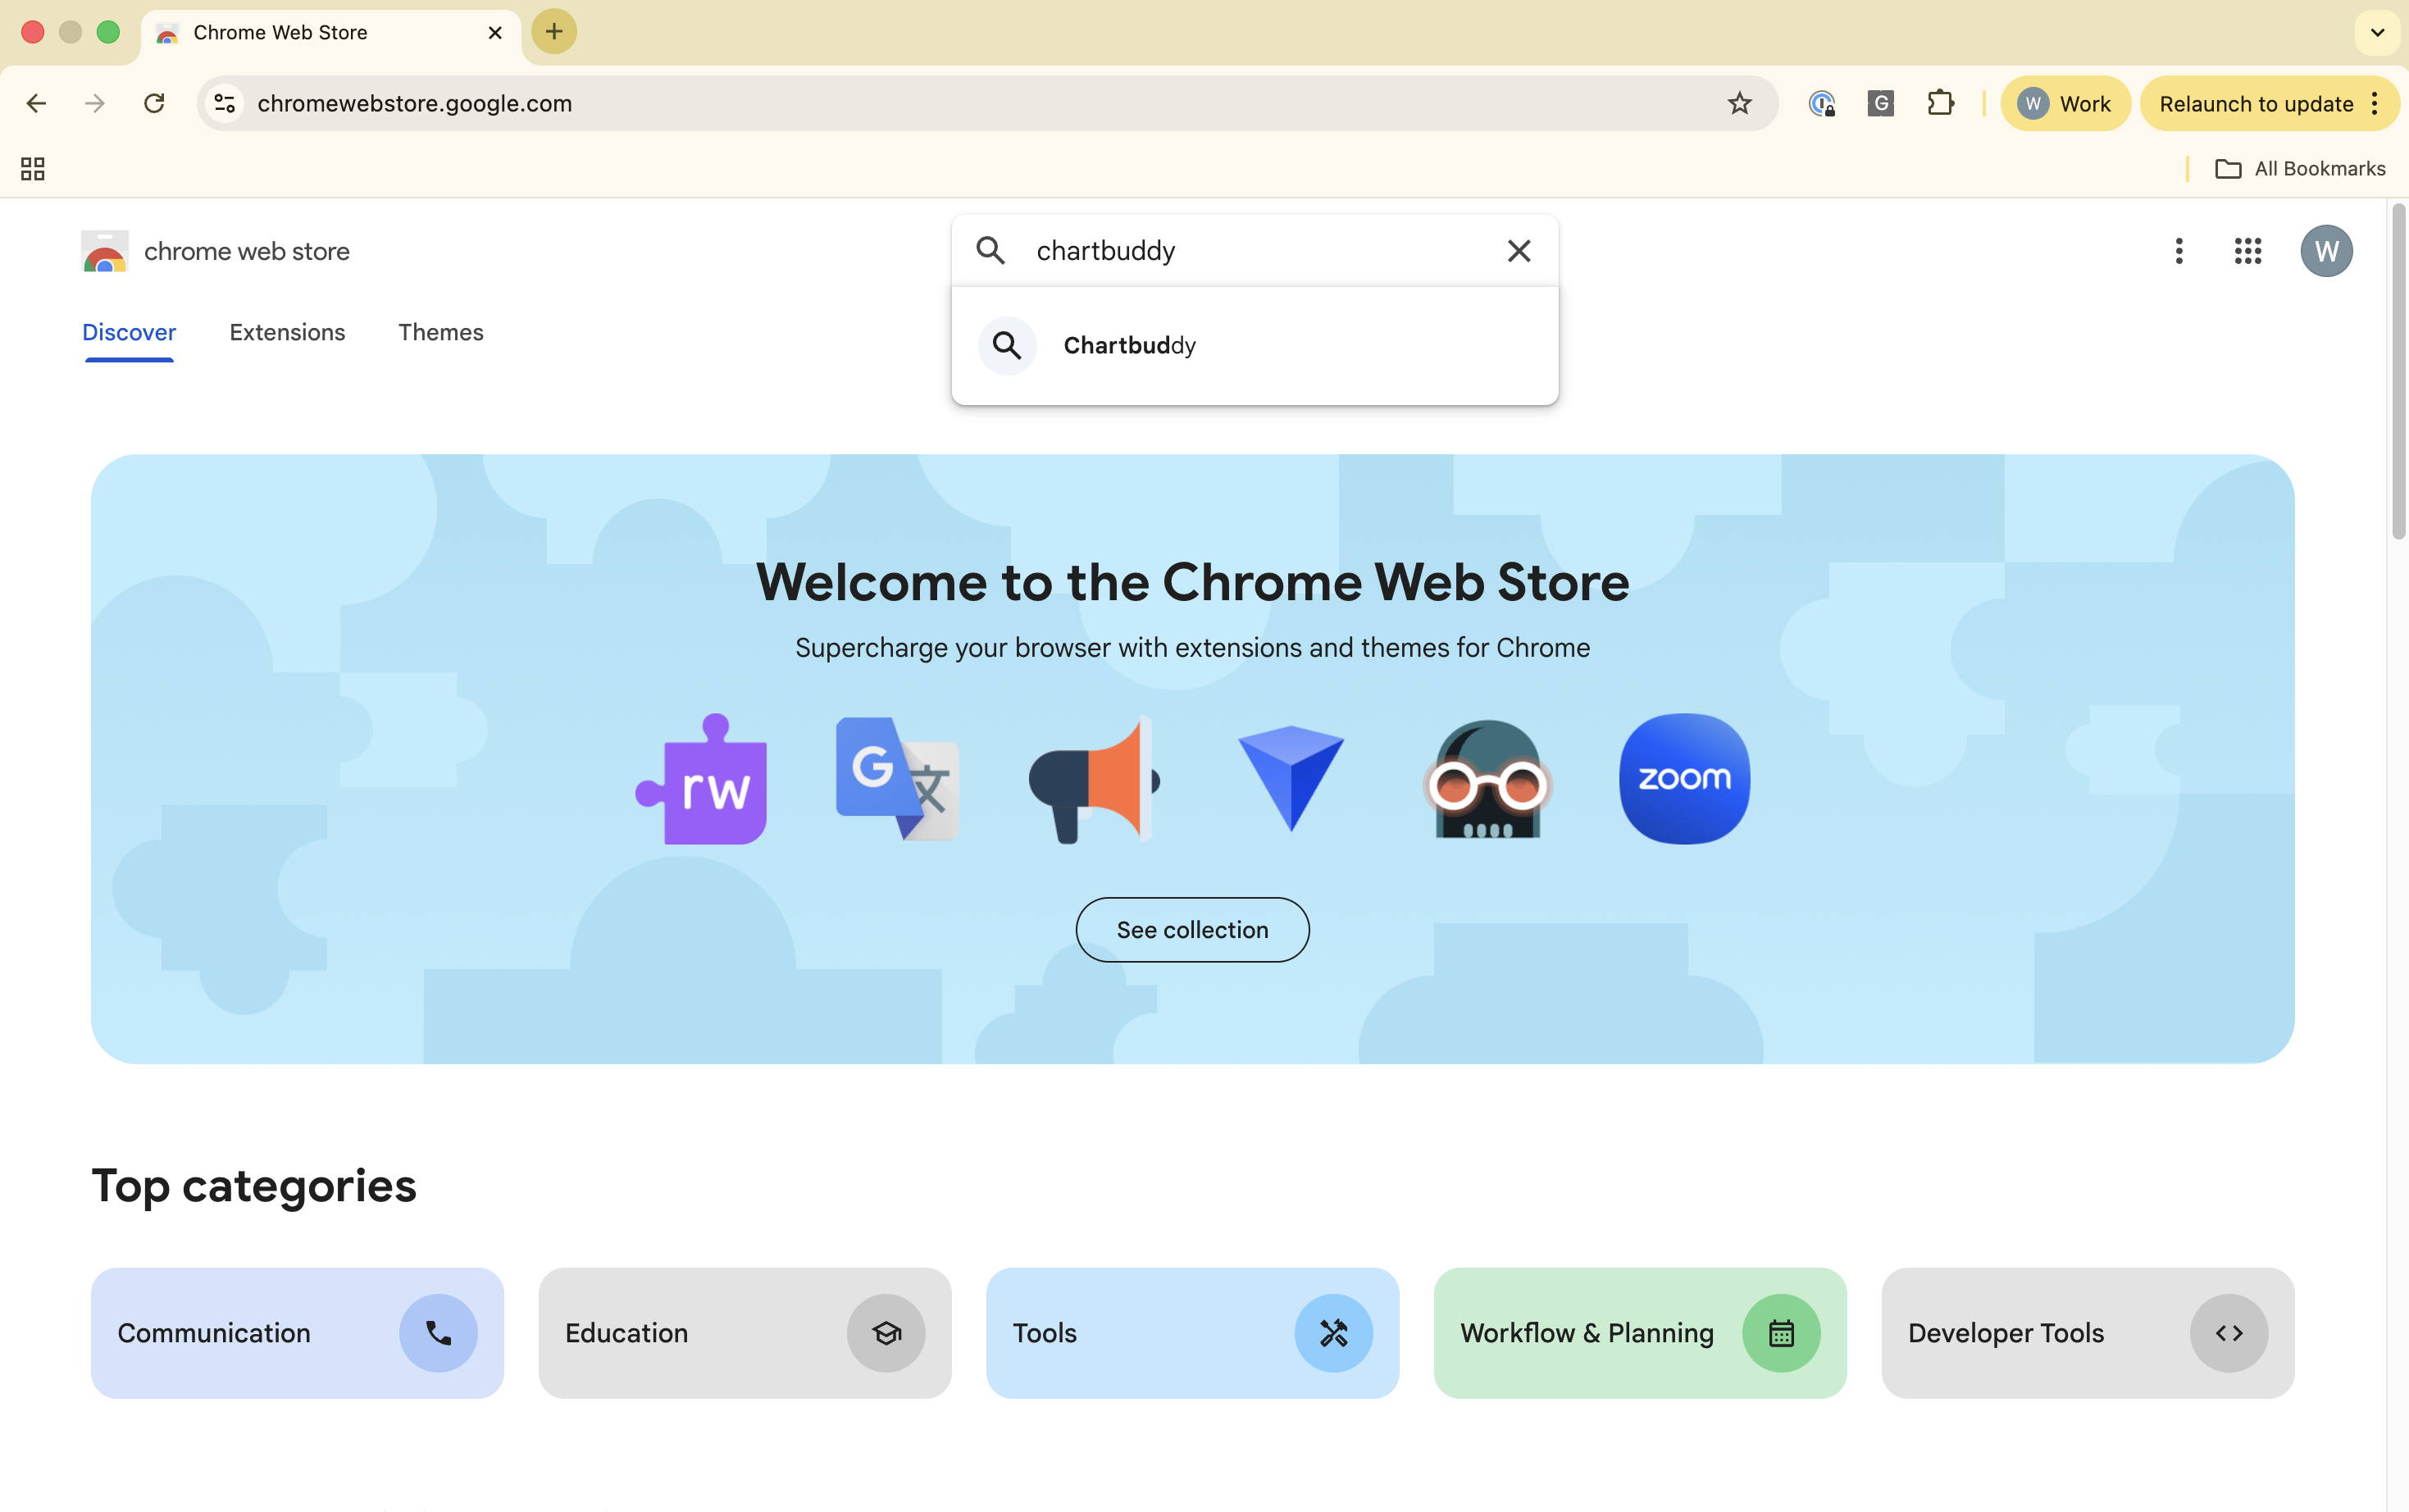Click the See collection button
The width and height of the screenshot is (2409, 1512).
click(x=1192, y=929)
